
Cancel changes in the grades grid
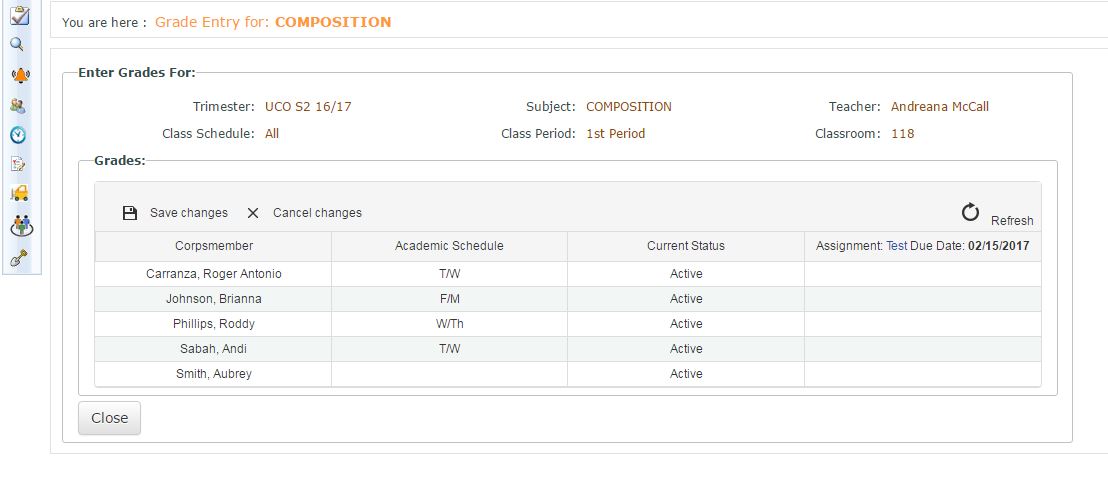pyautogui.click(x=304, y=213)
